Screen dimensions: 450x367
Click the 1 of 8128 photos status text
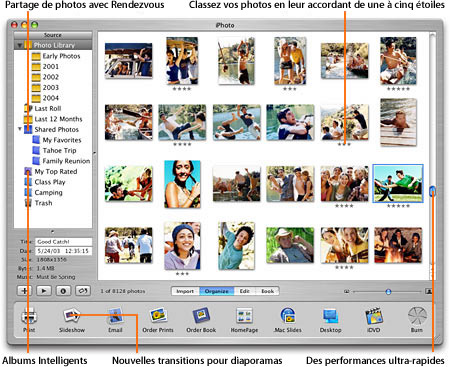[123, 291]
